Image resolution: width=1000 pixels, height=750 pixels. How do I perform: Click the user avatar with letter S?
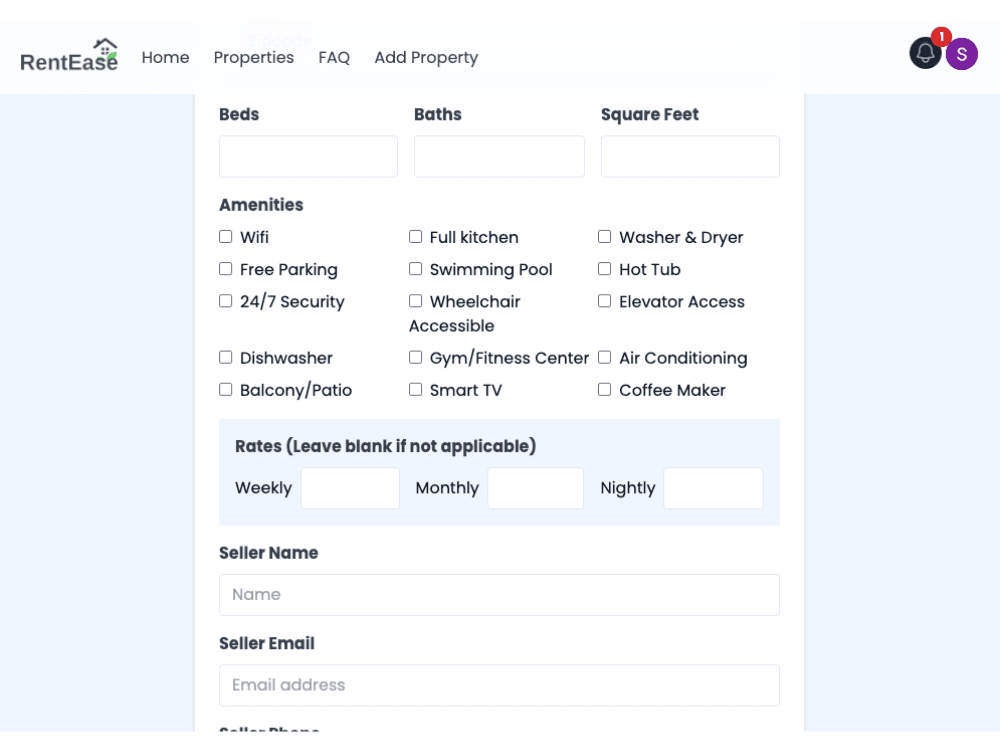(x=962, y=53)
